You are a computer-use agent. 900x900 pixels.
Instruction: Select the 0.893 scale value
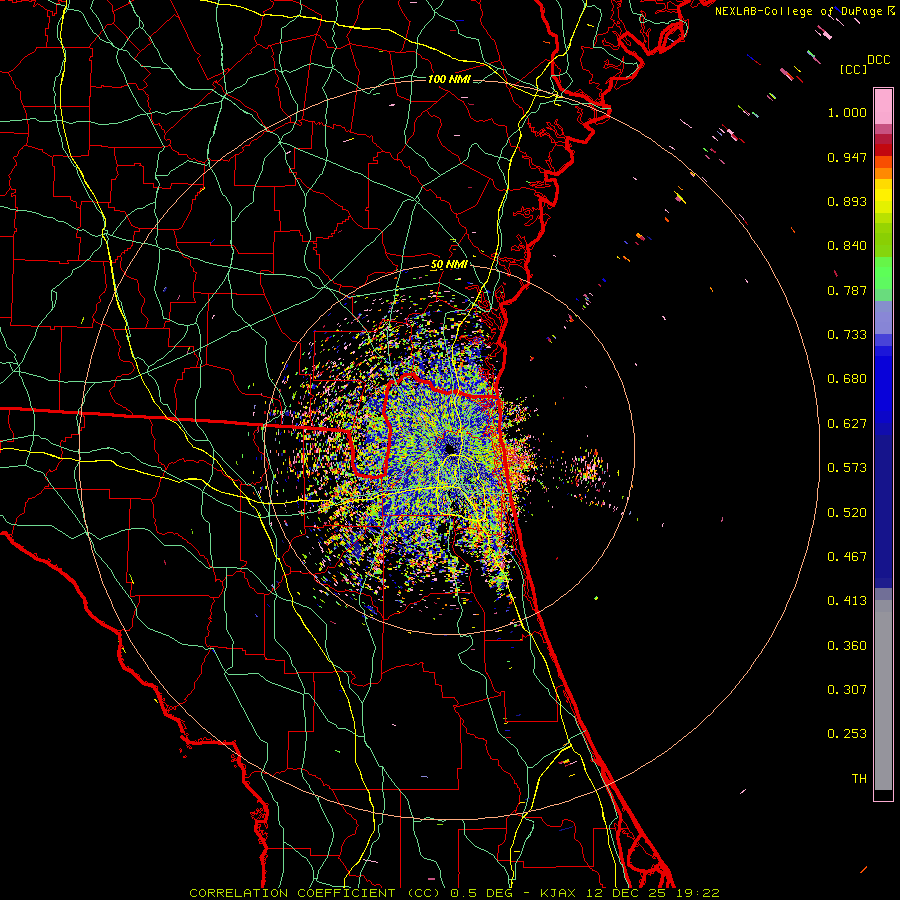coord(847,201)
